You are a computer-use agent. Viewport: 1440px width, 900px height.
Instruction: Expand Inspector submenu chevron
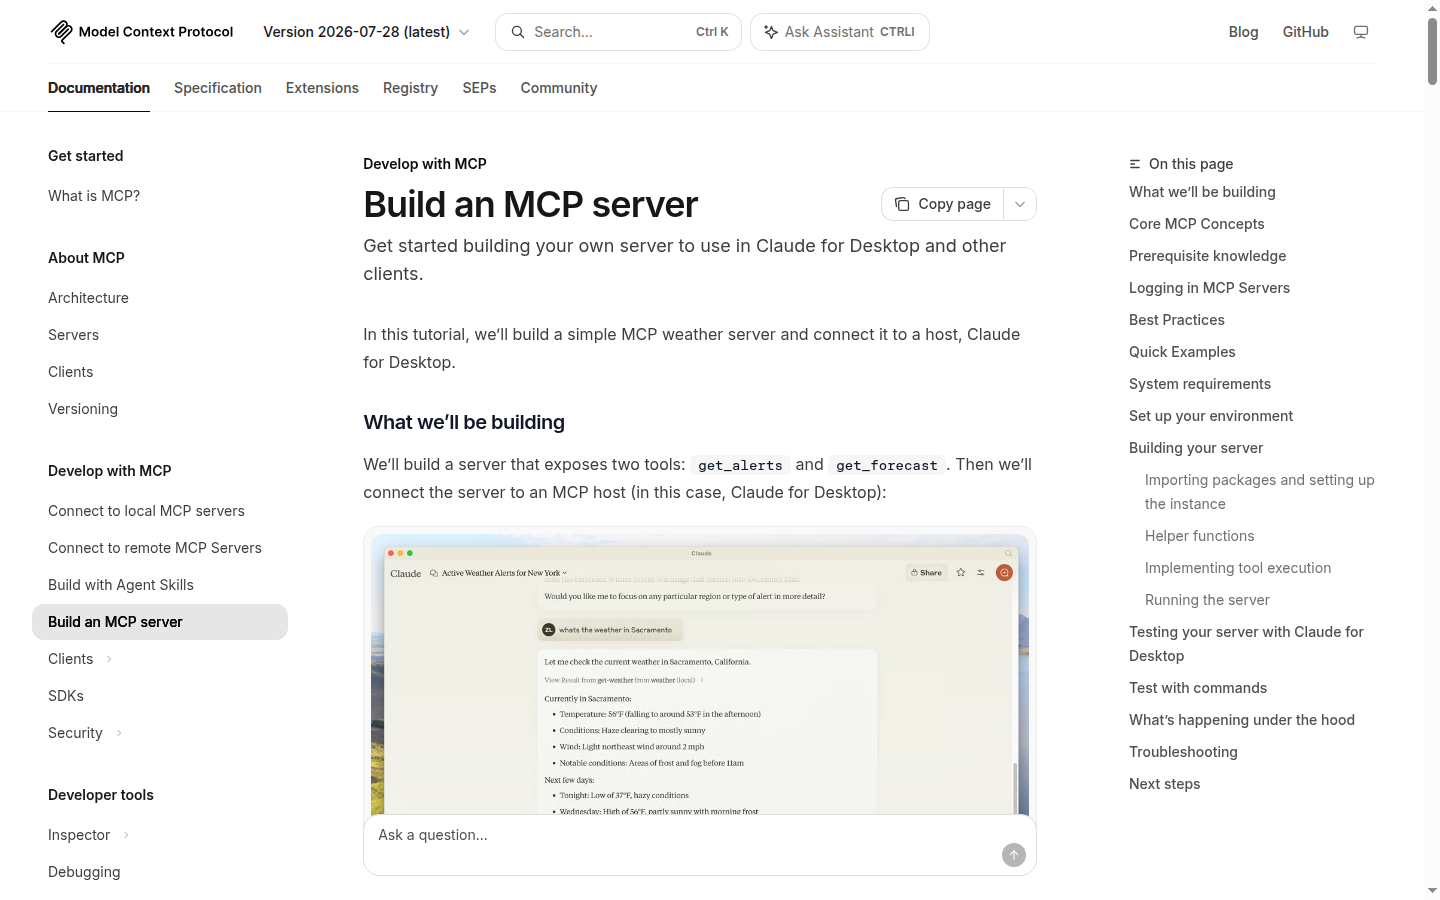pos(126,835)
